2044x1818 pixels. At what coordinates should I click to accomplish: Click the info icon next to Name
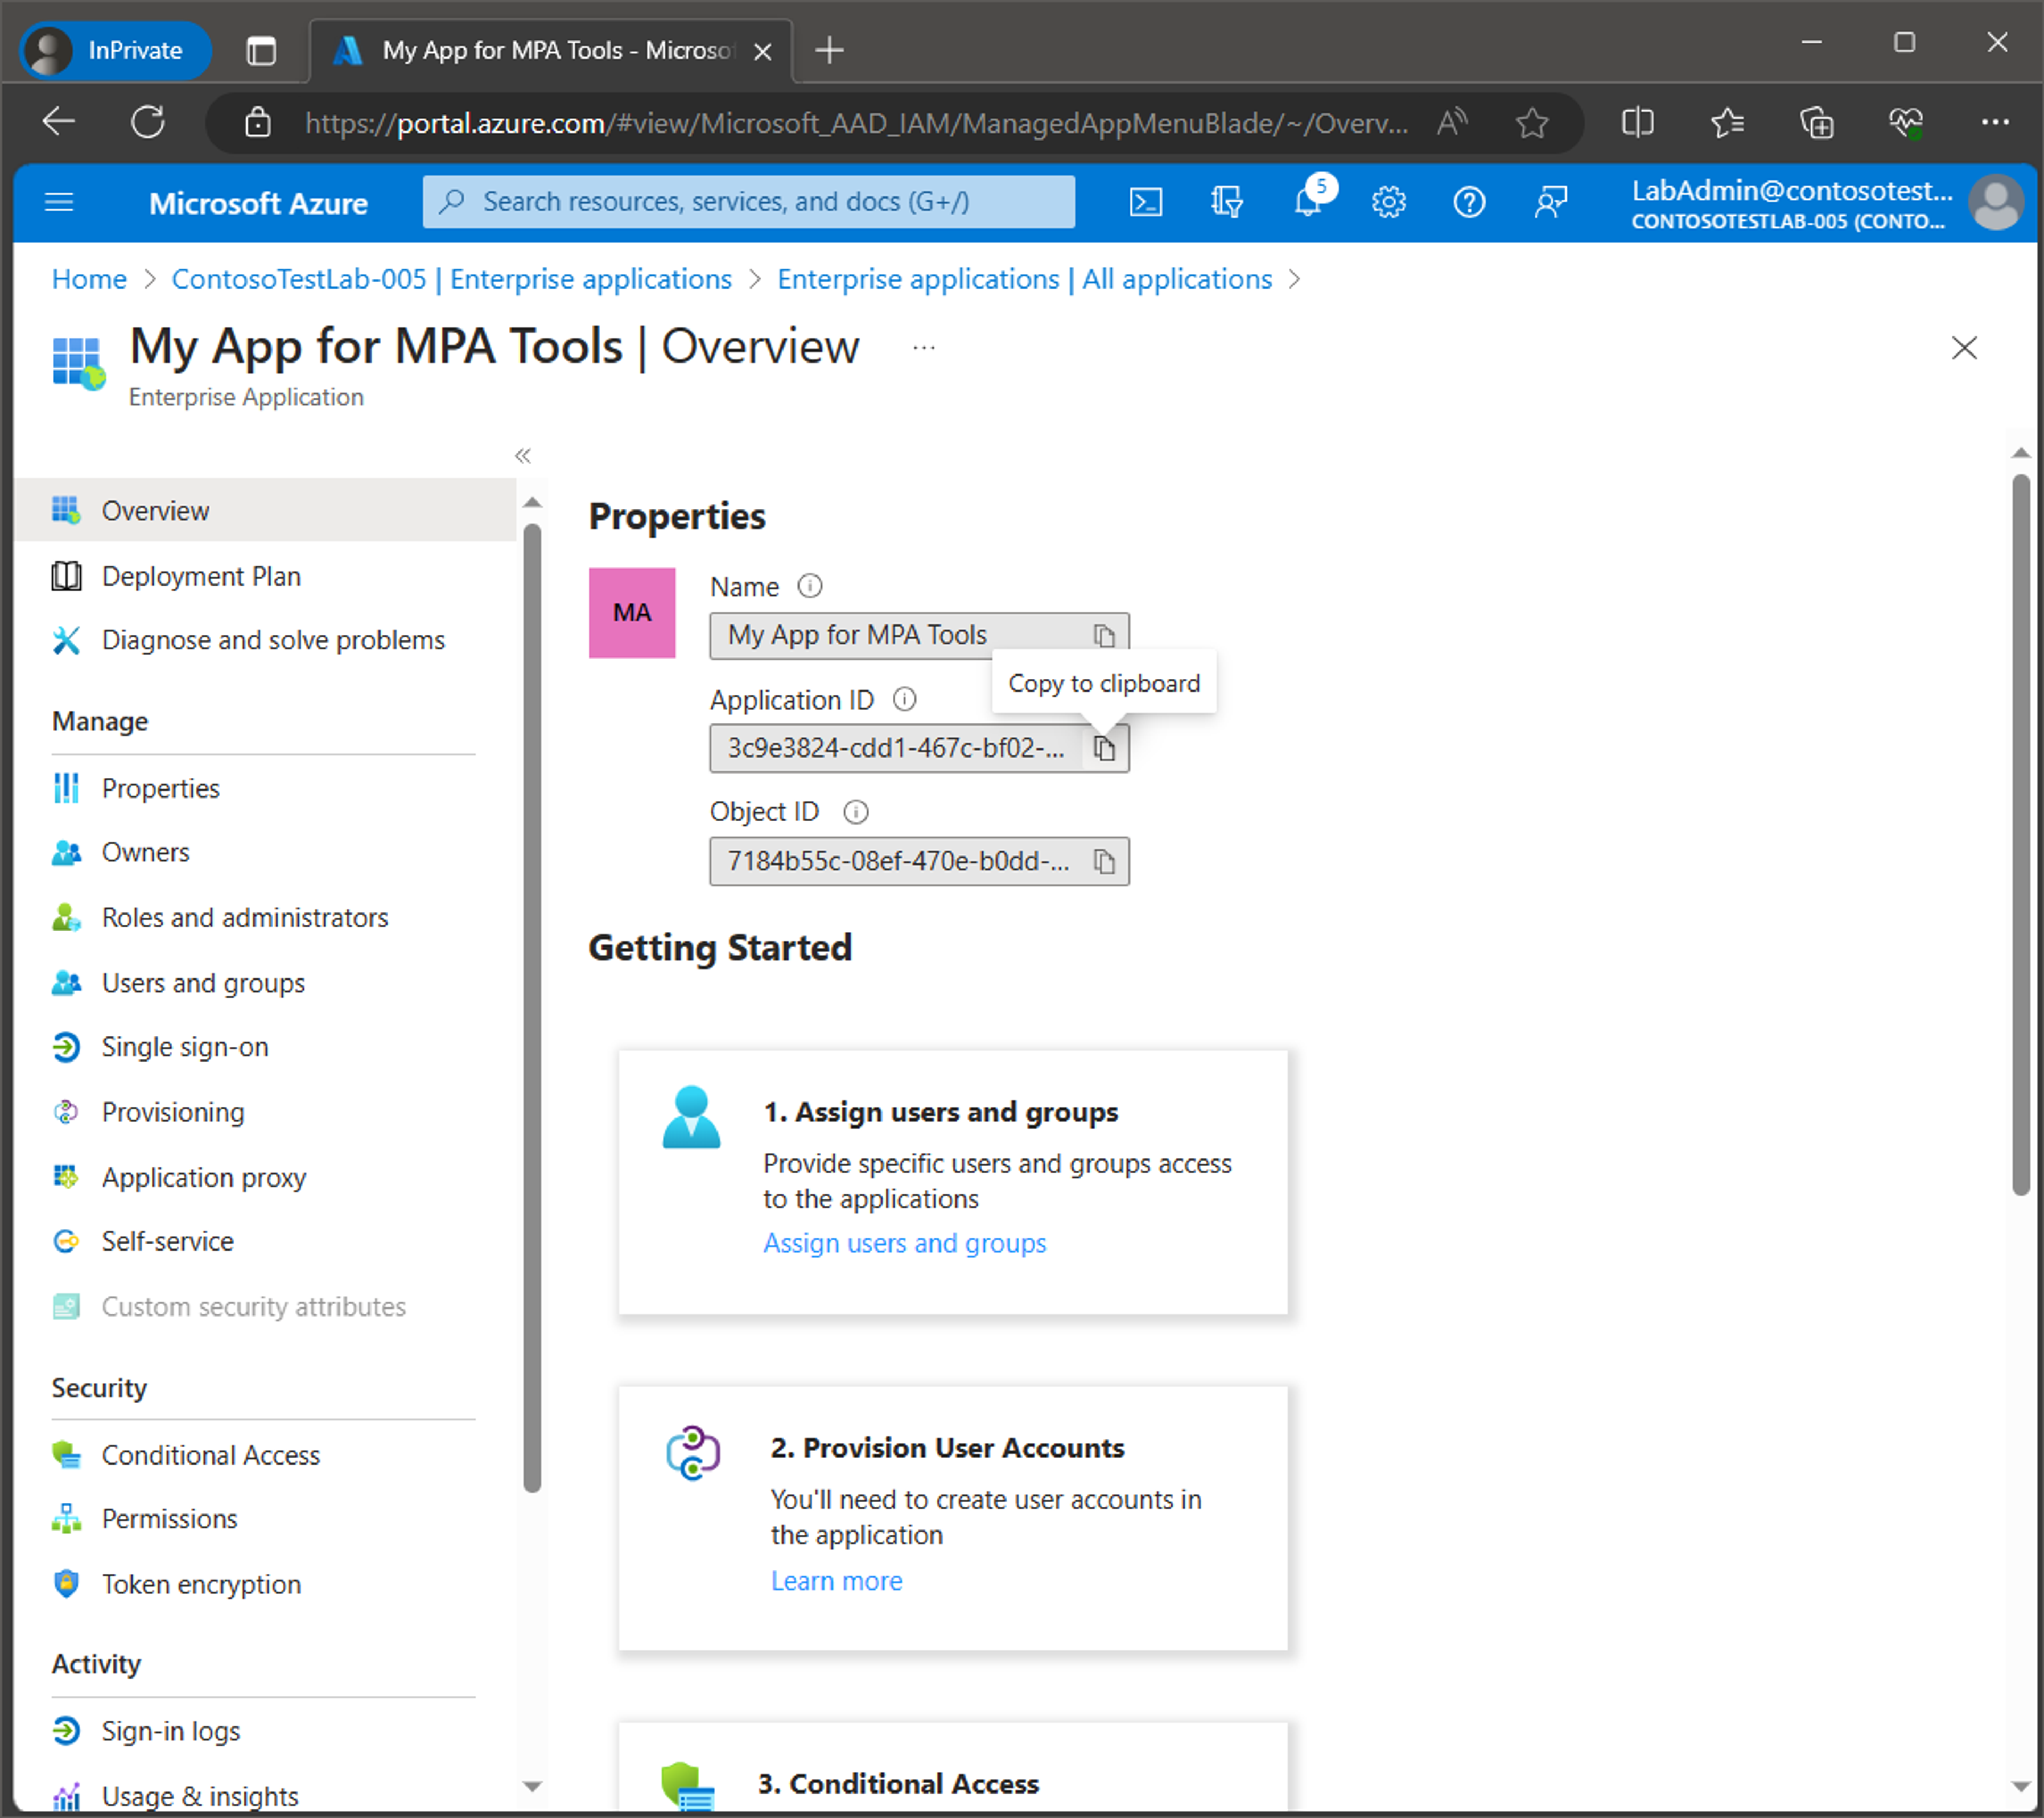tap(810, 587)
